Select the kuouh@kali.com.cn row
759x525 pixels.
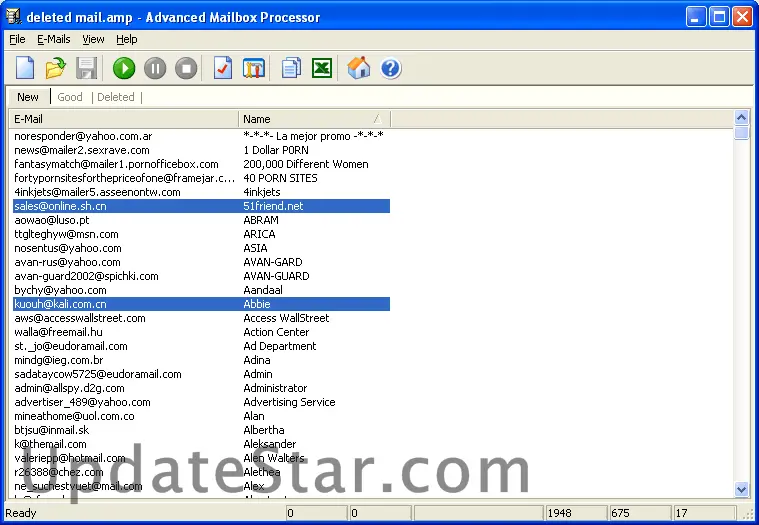201,304
